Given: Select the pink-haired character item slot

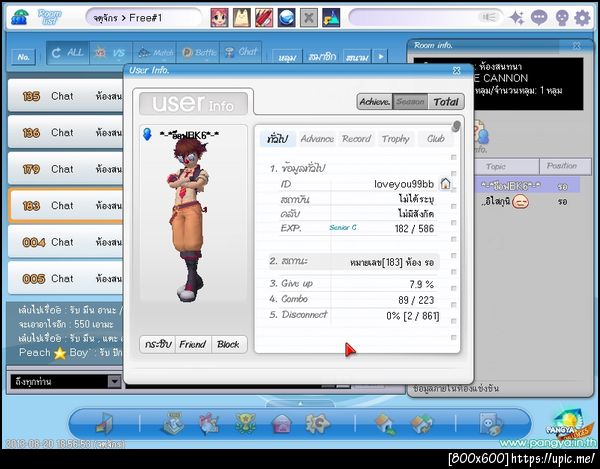Looking at the screenshot, I should pos(220,18).
